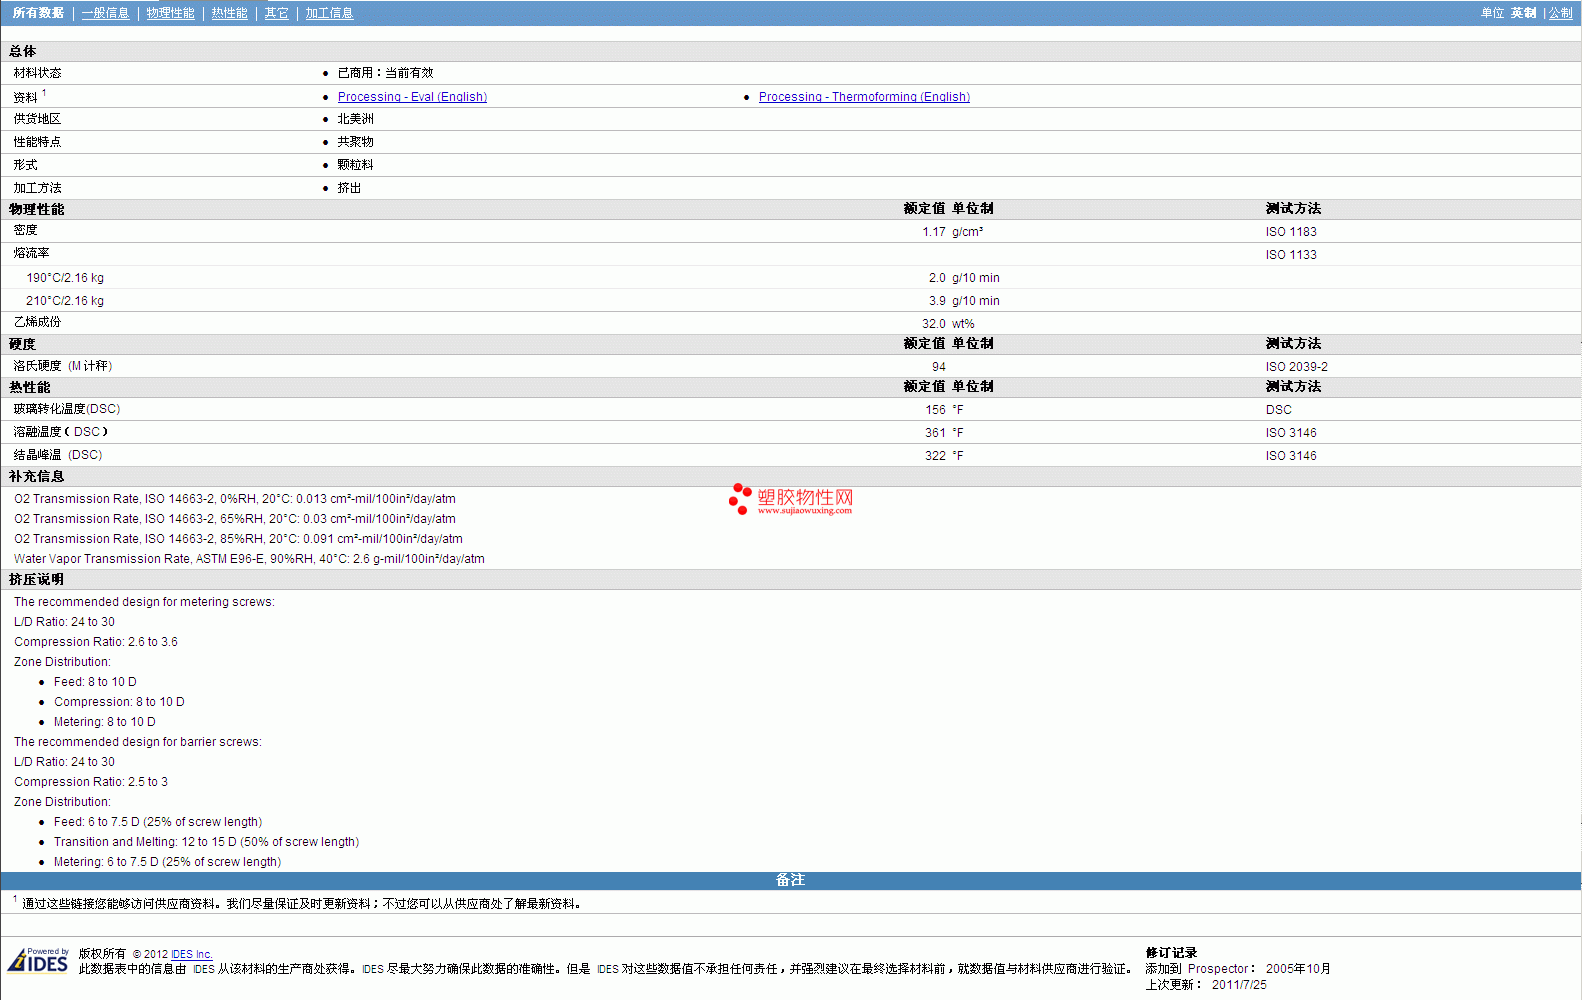Click the Compression: 8 to 10 D bullet
The height and width of the screenshot is (1000, 1582).
[119, 702]
